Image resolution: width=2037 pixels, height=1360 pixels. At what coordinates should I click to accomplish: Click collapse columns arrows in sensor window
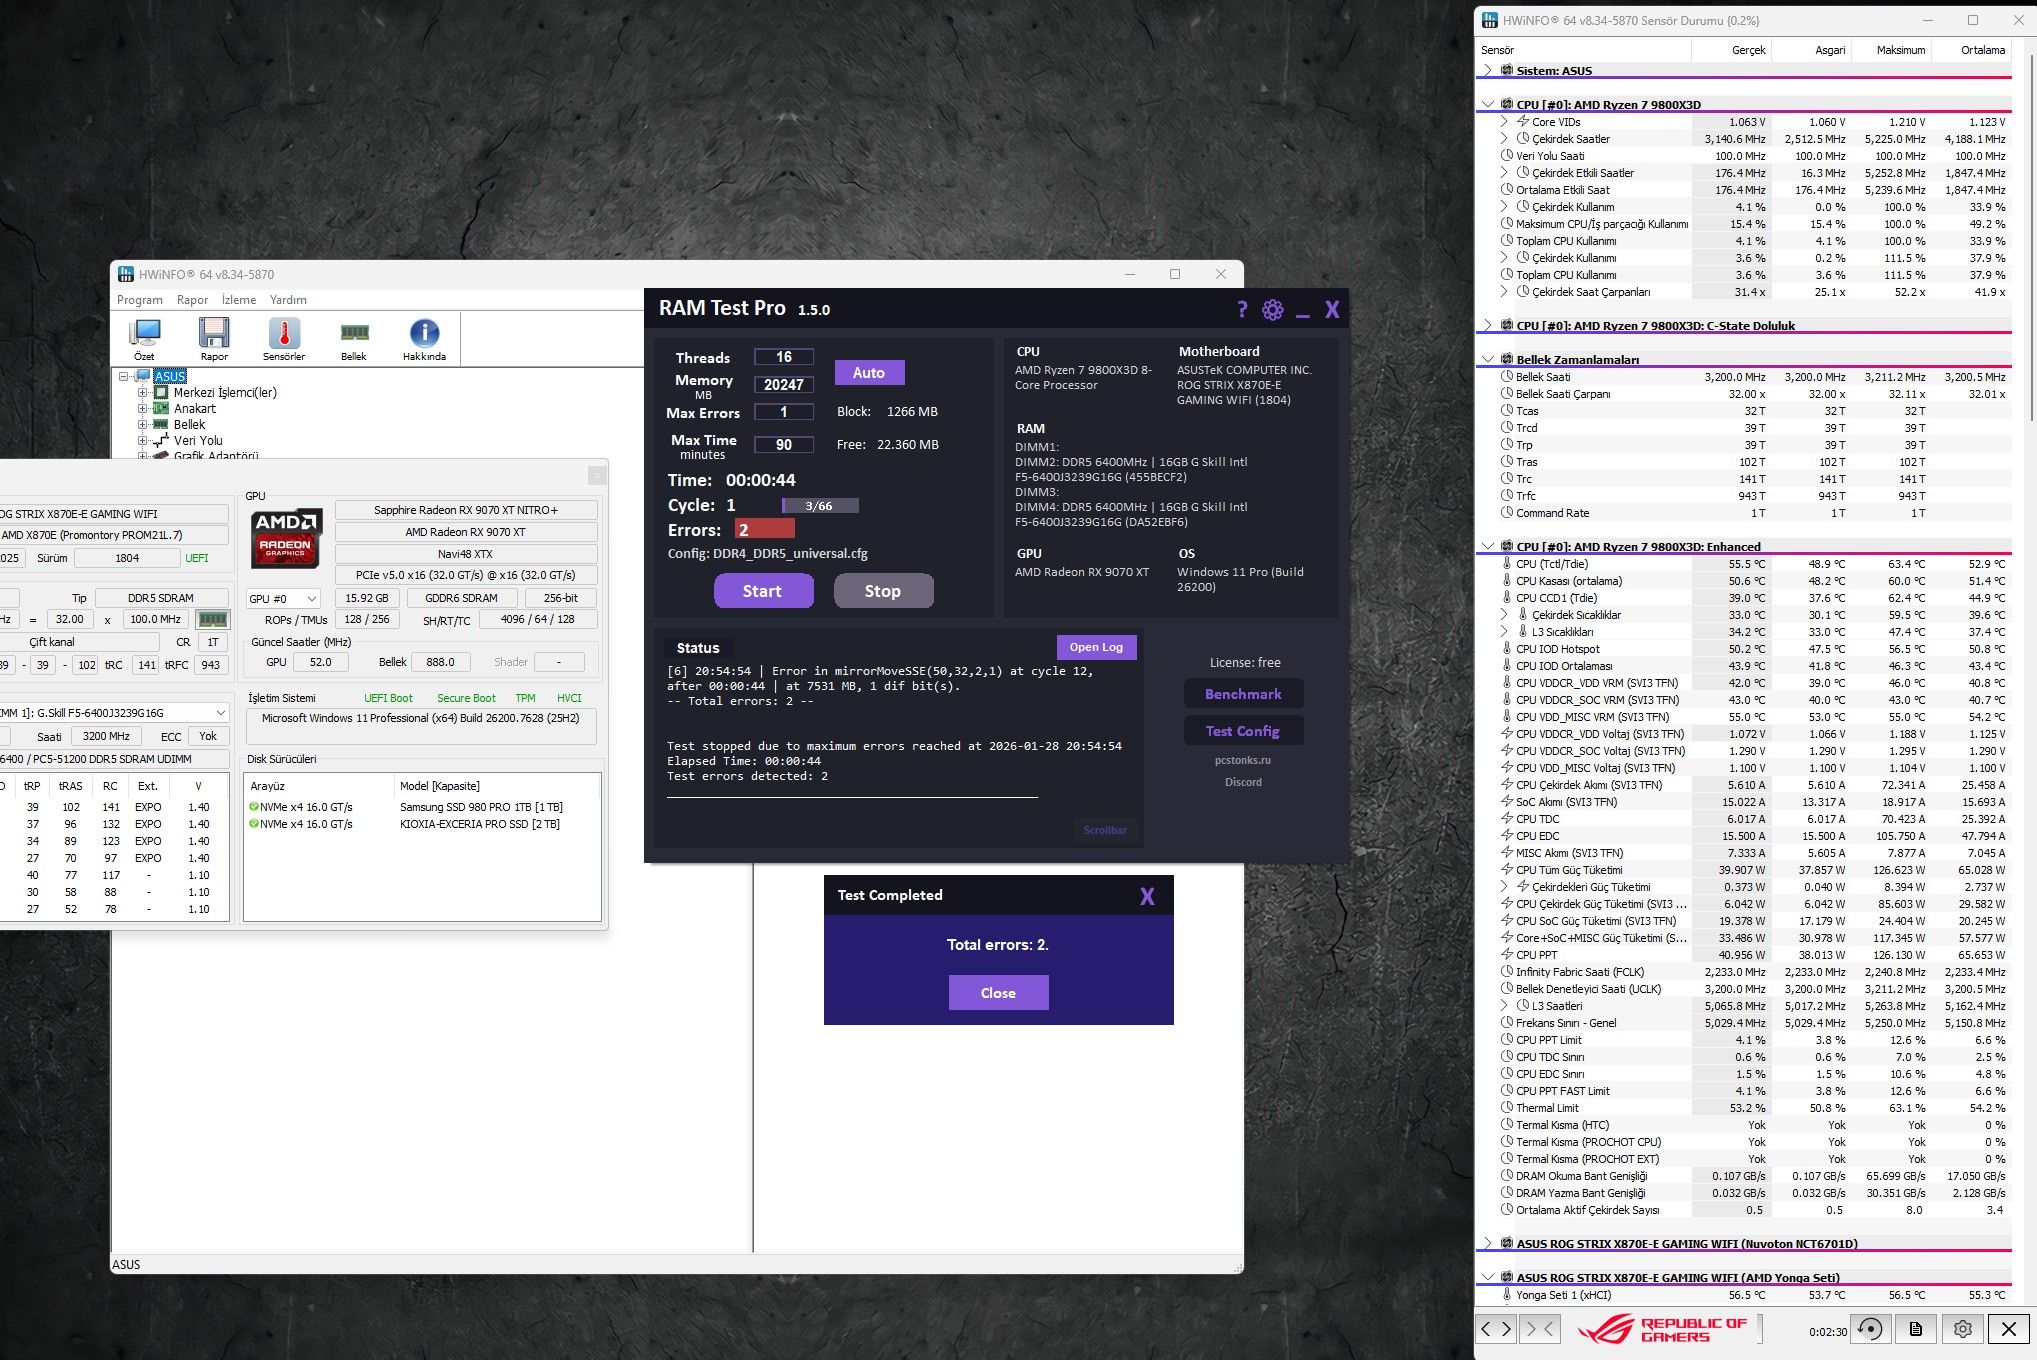[x=1538, y=1329]
